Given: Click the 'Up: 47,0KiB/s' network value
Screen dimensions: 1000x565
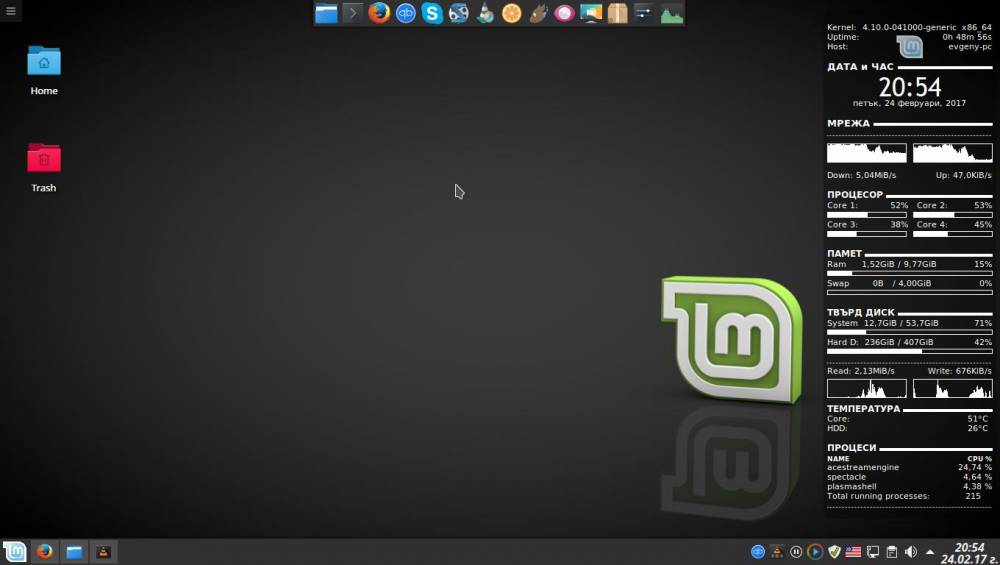Looking at the screenshot, I should pyautogui.click(x=964, y=175).
